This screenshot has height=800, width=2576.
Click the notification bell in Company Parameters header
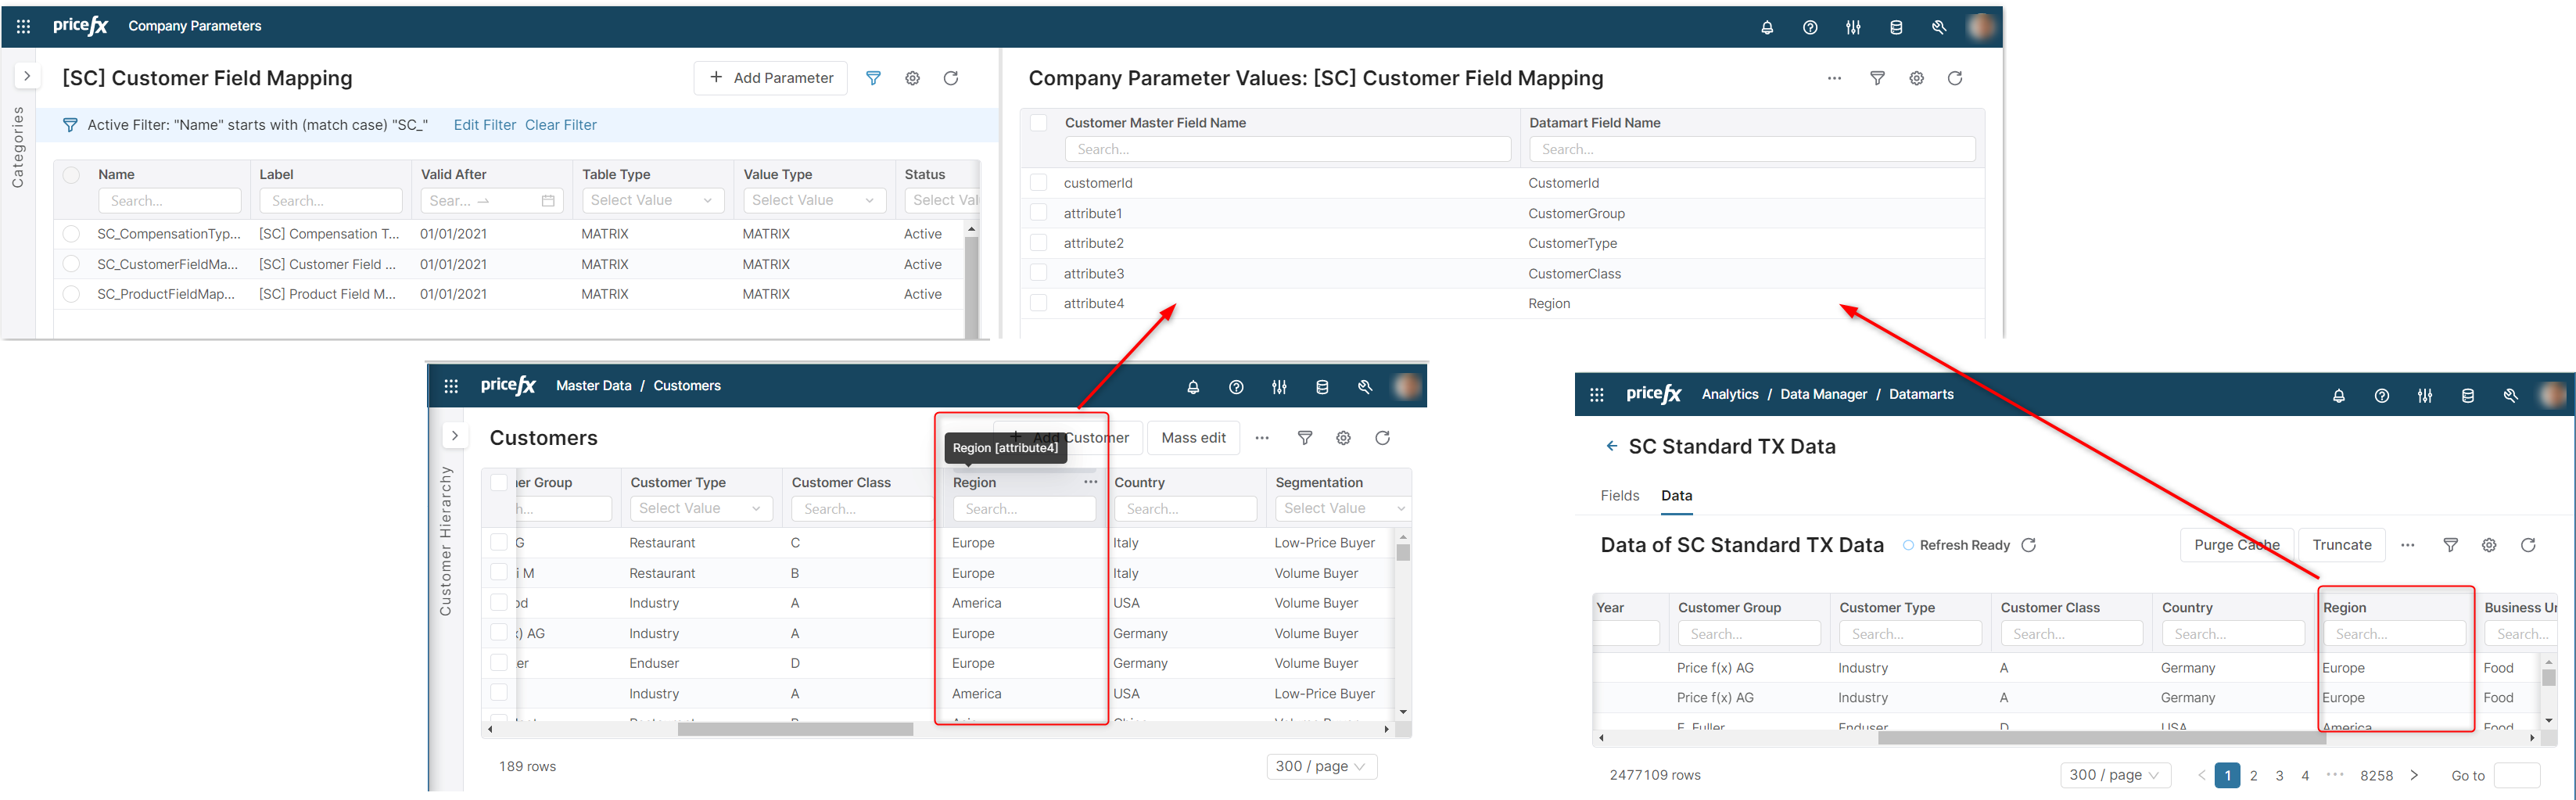[1767, 28]
